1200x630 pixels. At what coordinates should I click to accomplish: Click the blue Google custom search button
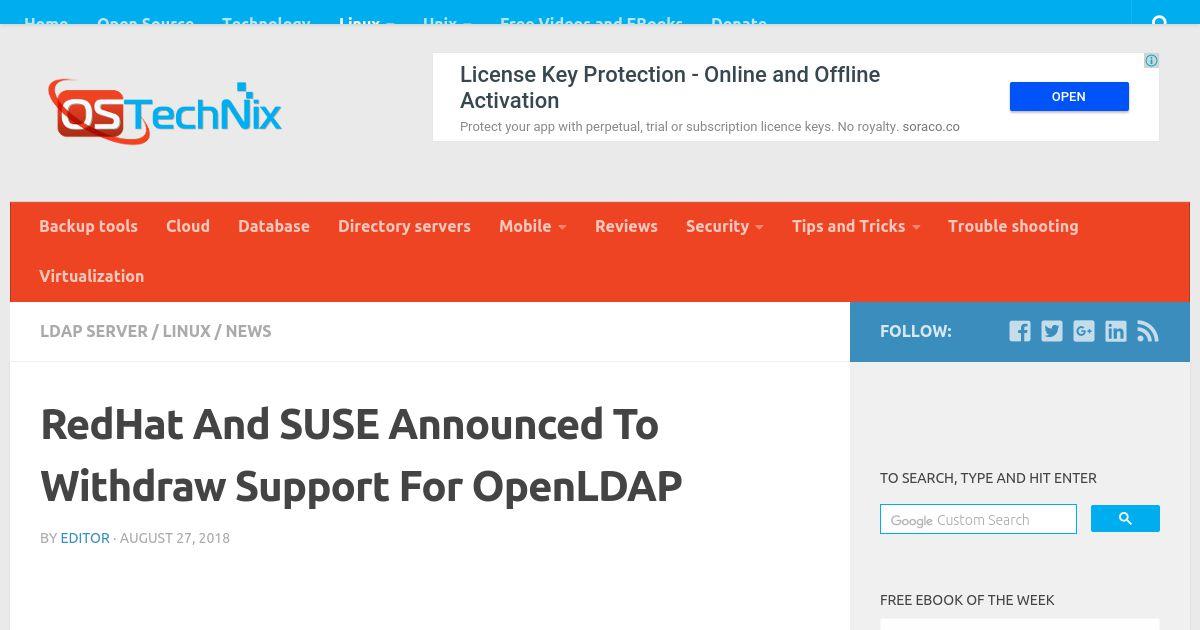click(1125, 519)
